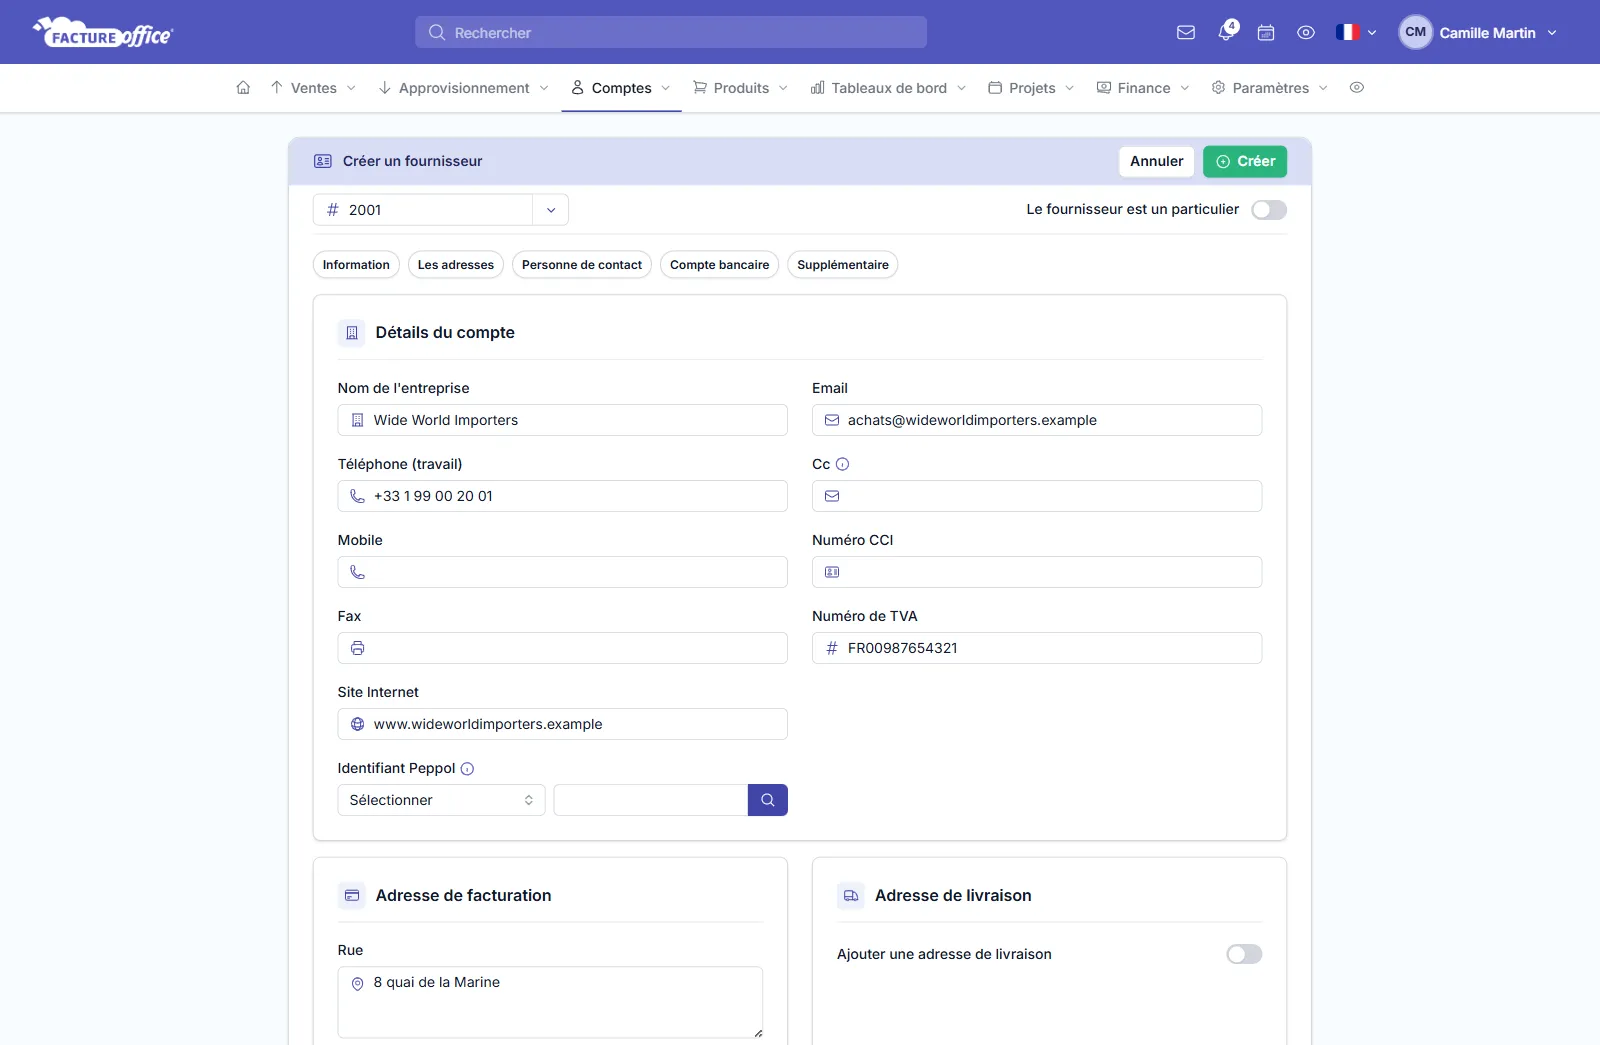1600x1045 pixels.
Task: Click the building icon in Nom de l'entreprise
Action: (x=357, y=420)
